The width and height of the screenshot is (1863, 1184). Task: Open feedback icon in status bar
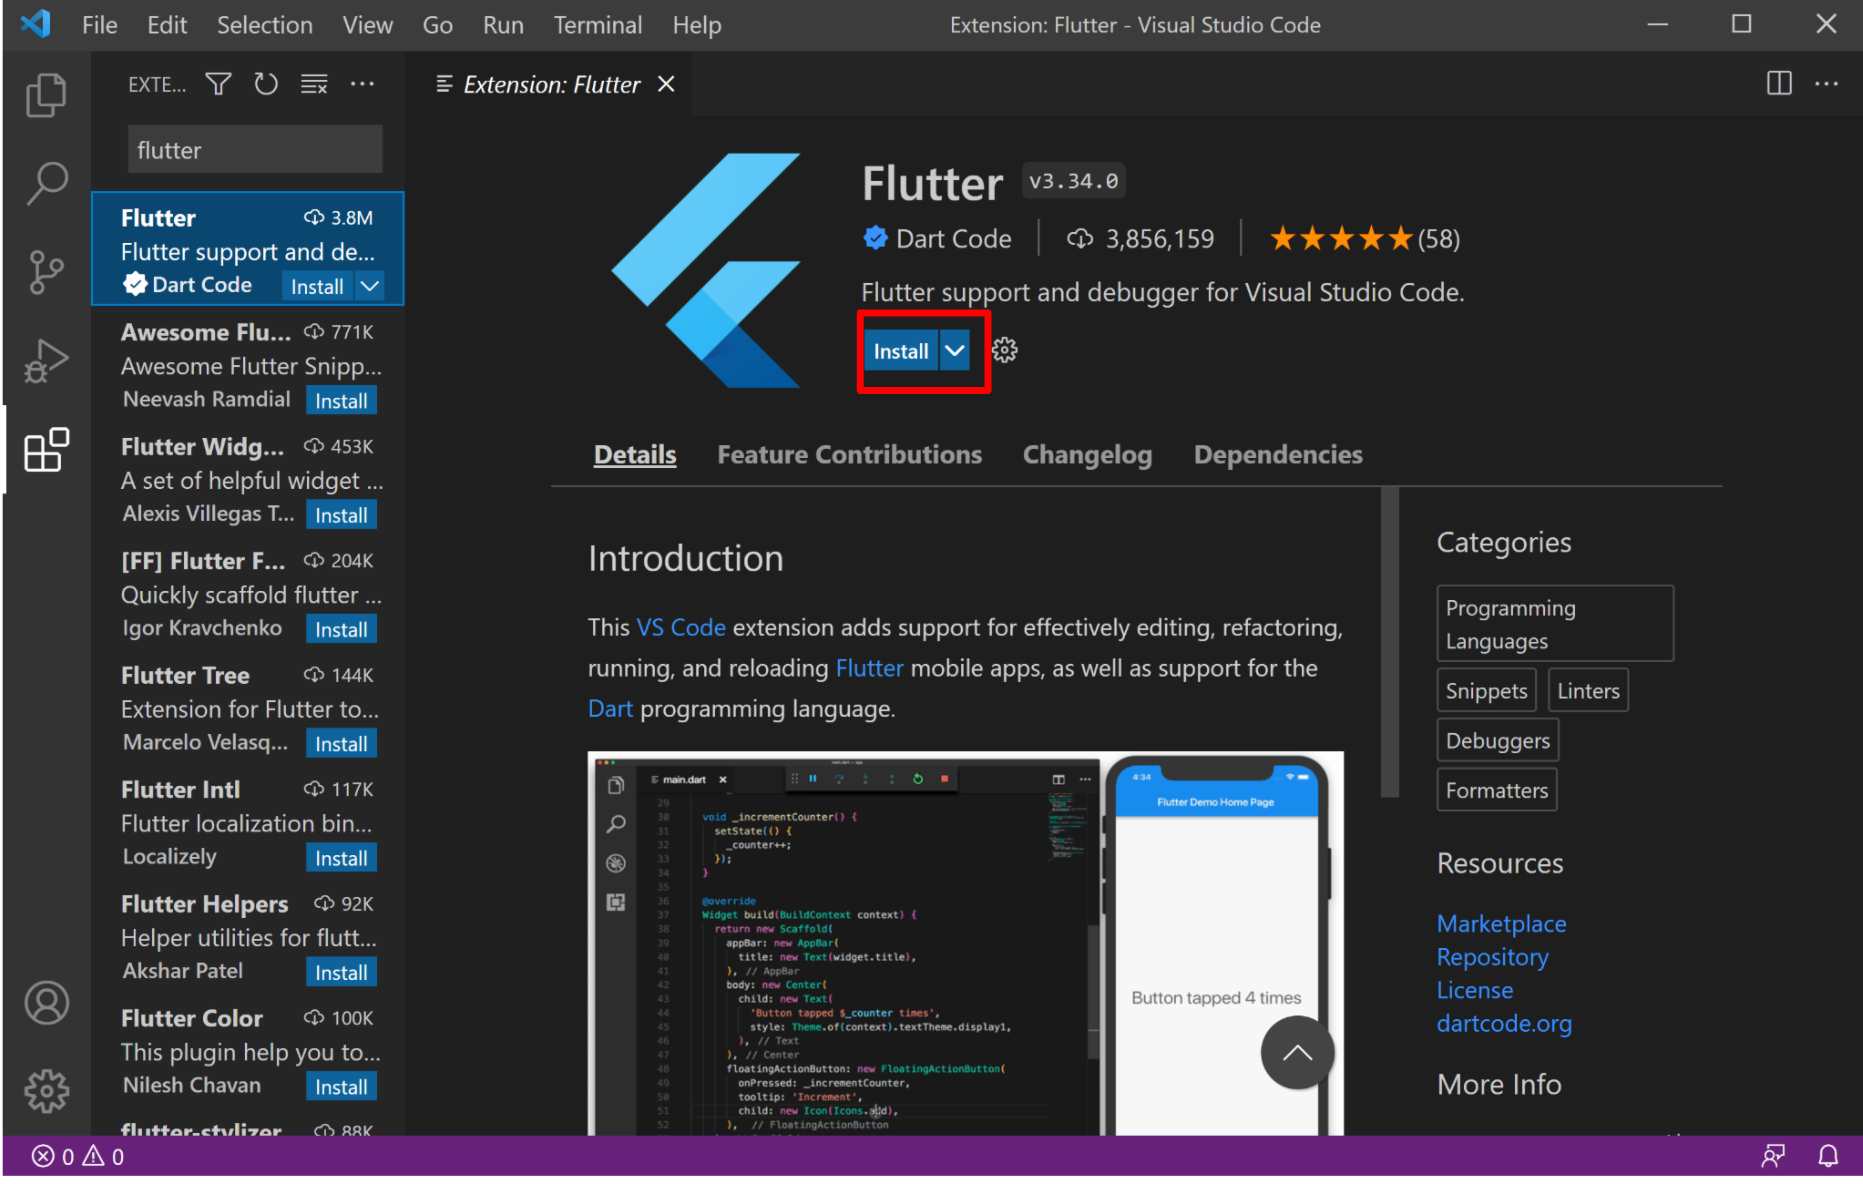[1773, 1157]
